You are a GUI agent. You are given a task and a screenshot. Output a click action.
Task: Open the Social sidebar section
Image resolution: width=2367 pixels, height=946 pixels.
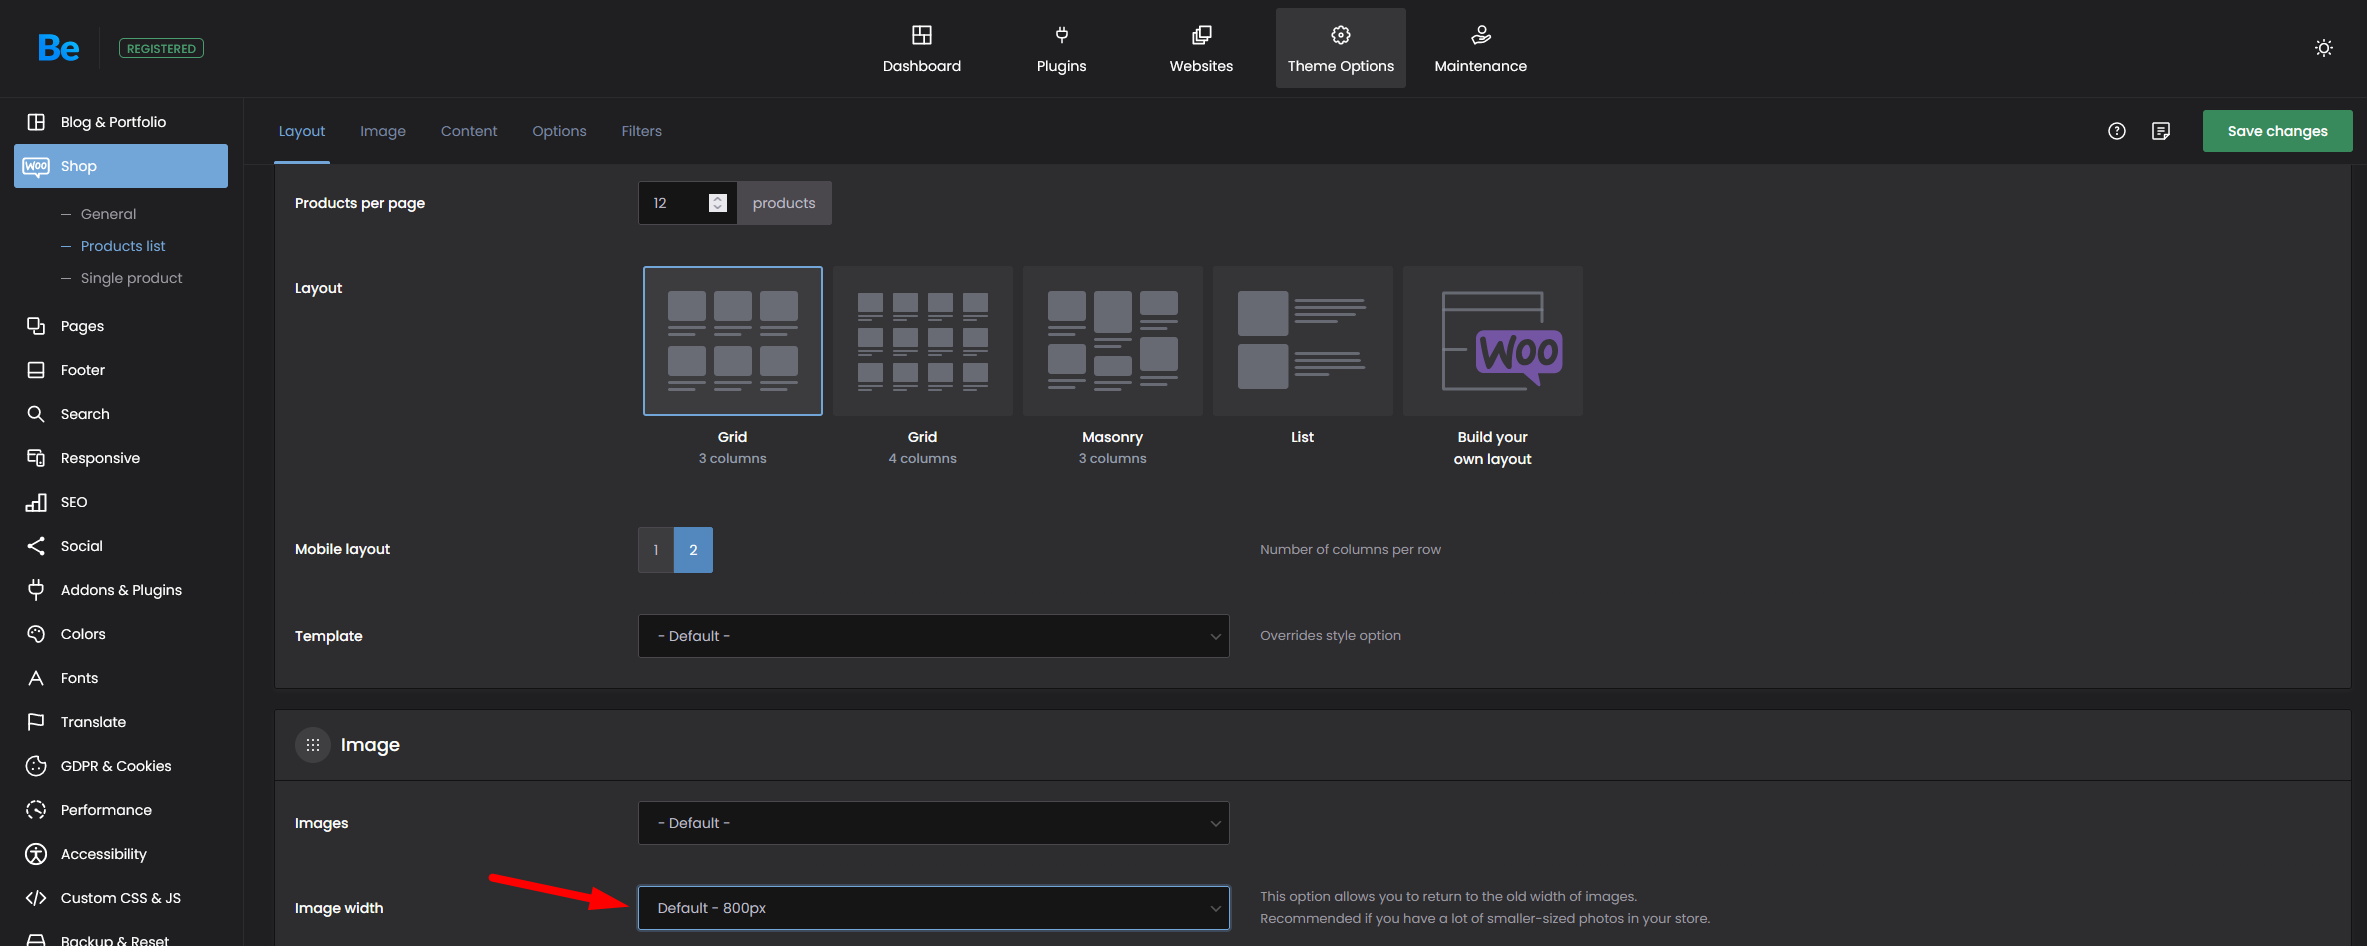click(121, 546)
